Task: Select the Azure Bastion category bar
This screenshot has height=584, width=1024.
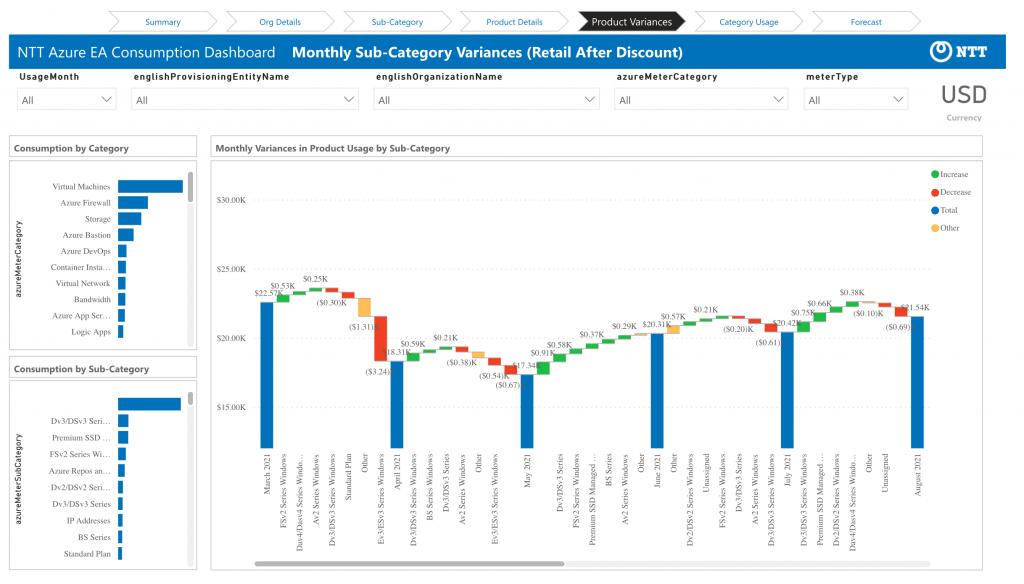Action: [126, 235]
